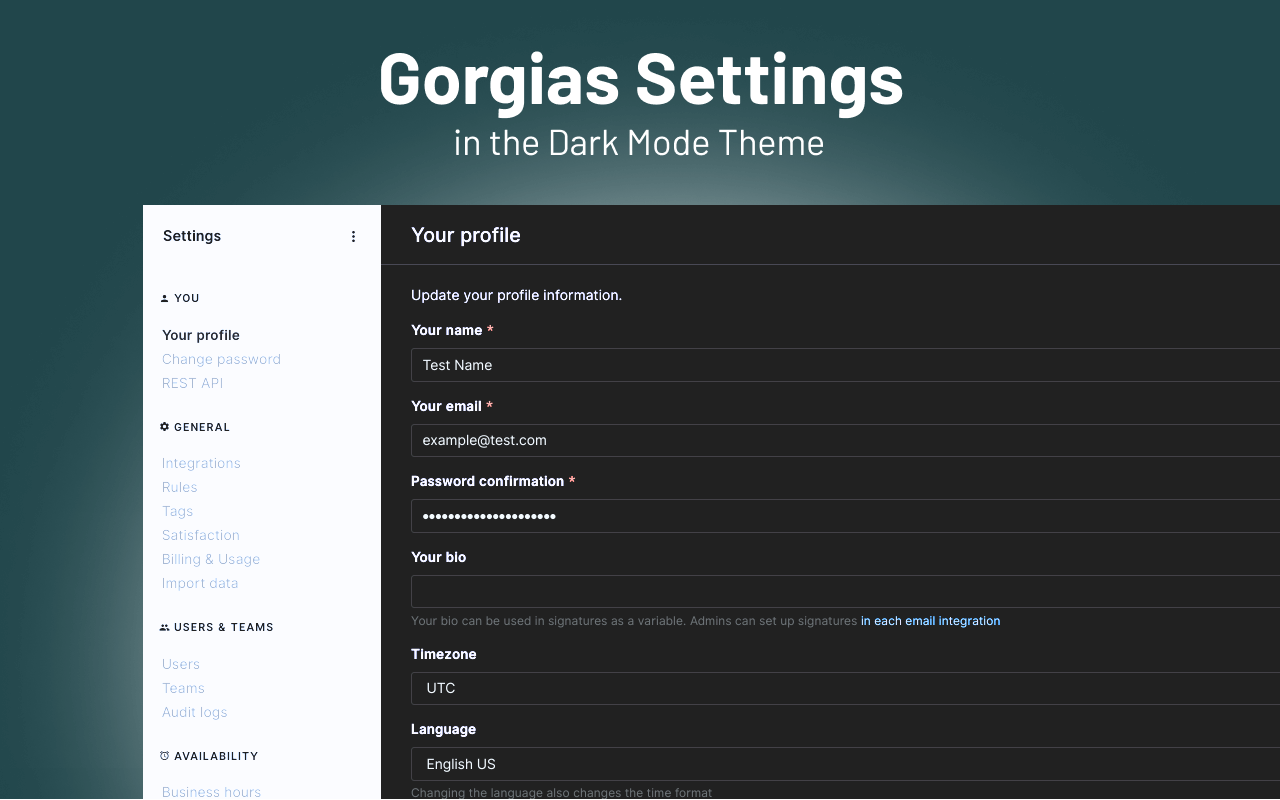Screen dimensions: 1280x800
Task: Go to Import data
Action: pyautogui.click(x=200, y=583)
